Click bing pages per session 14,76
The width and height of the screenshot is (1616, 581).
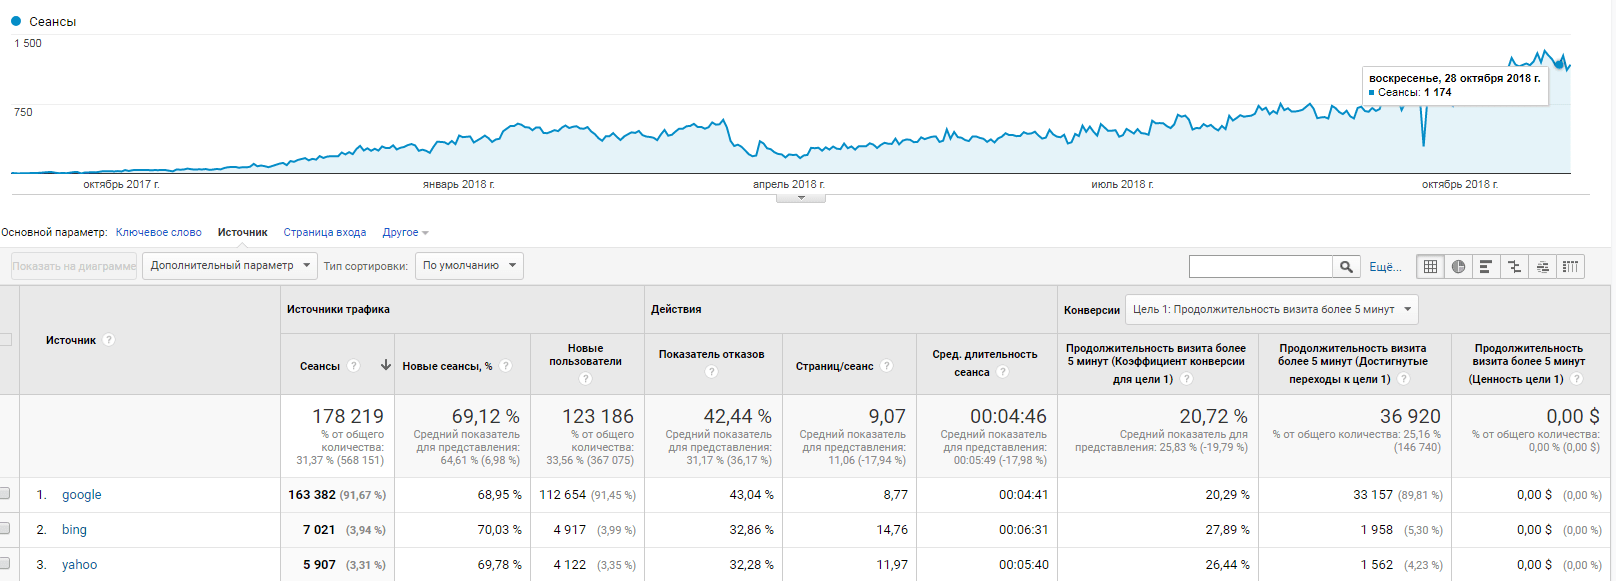coord(892,529)
